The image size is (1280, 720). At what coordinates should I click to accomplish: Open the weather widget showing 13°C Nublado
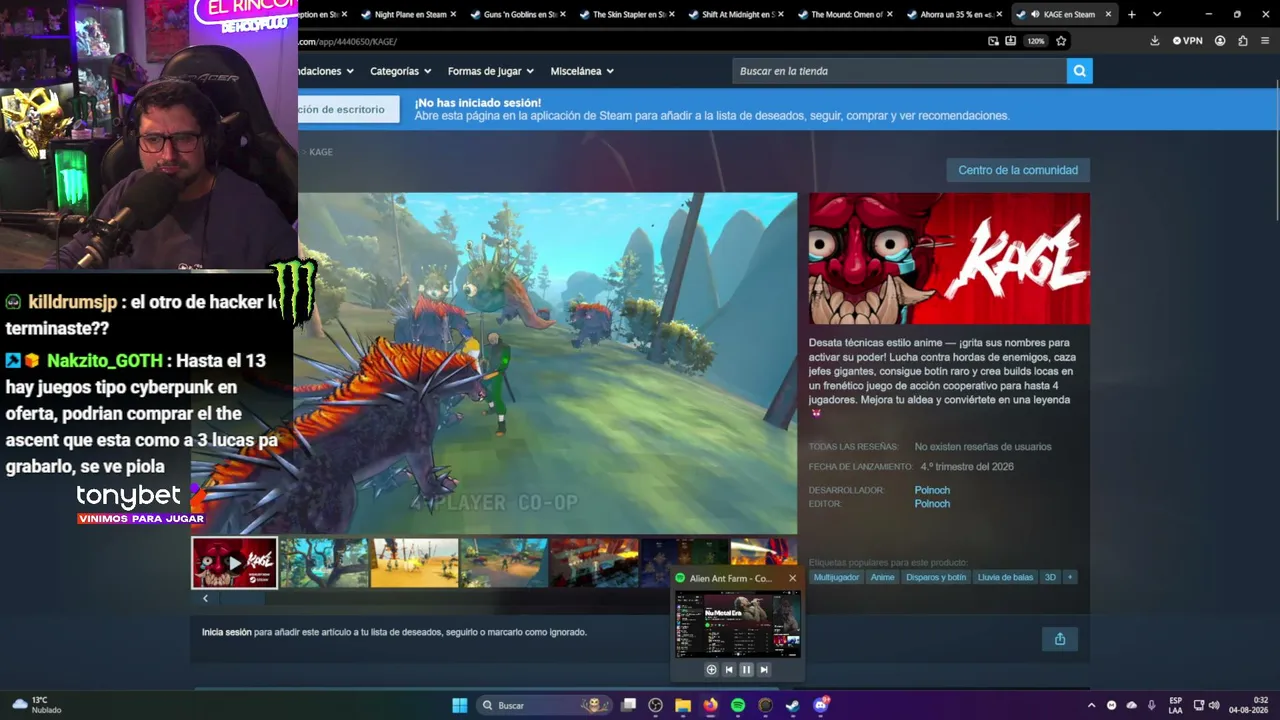coord(39,705)
